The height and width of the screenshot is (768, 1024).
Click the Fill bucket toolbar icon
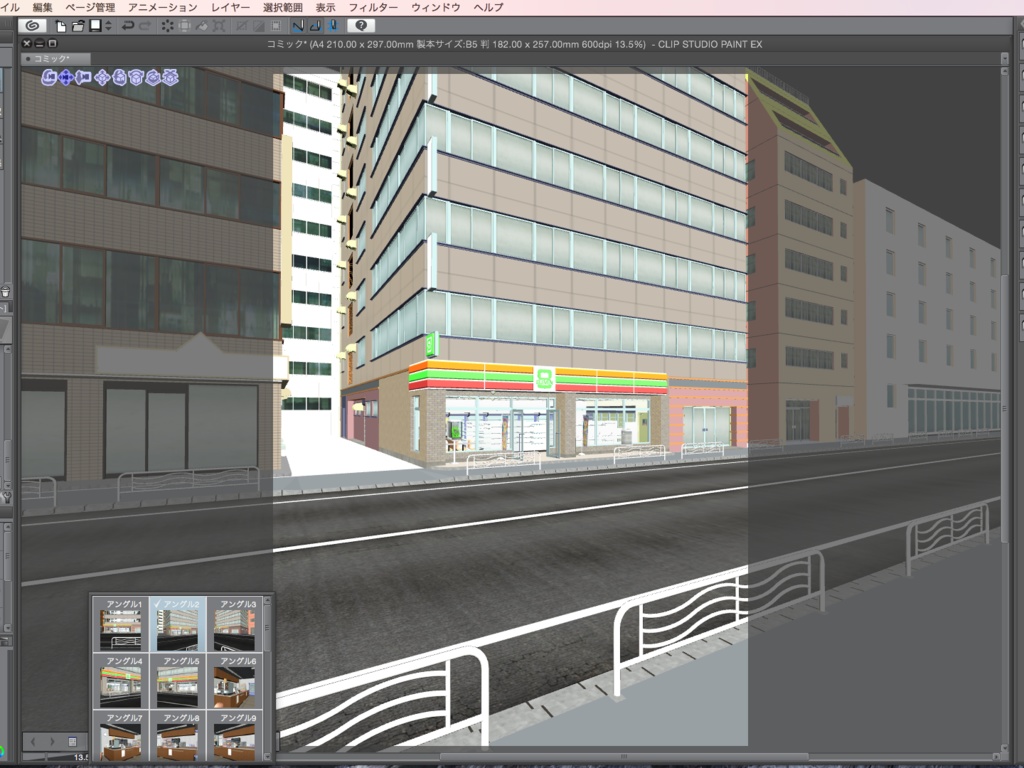202,26
